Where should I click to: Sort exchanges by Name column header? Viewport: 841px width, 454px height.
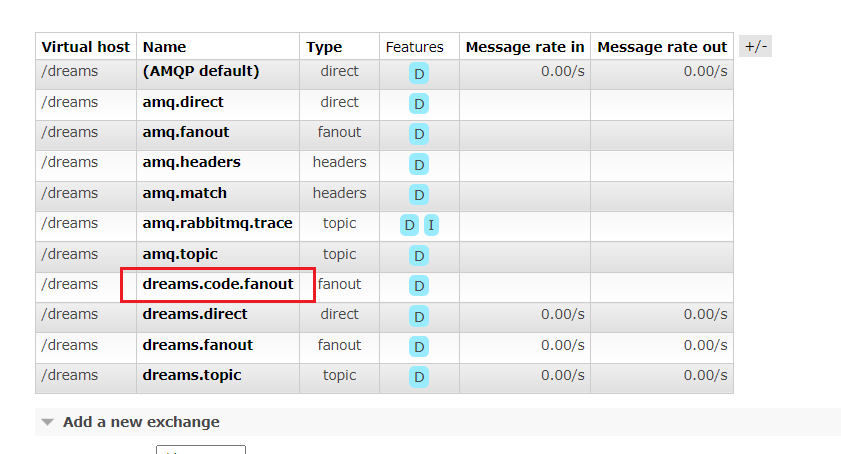(164, 47)
